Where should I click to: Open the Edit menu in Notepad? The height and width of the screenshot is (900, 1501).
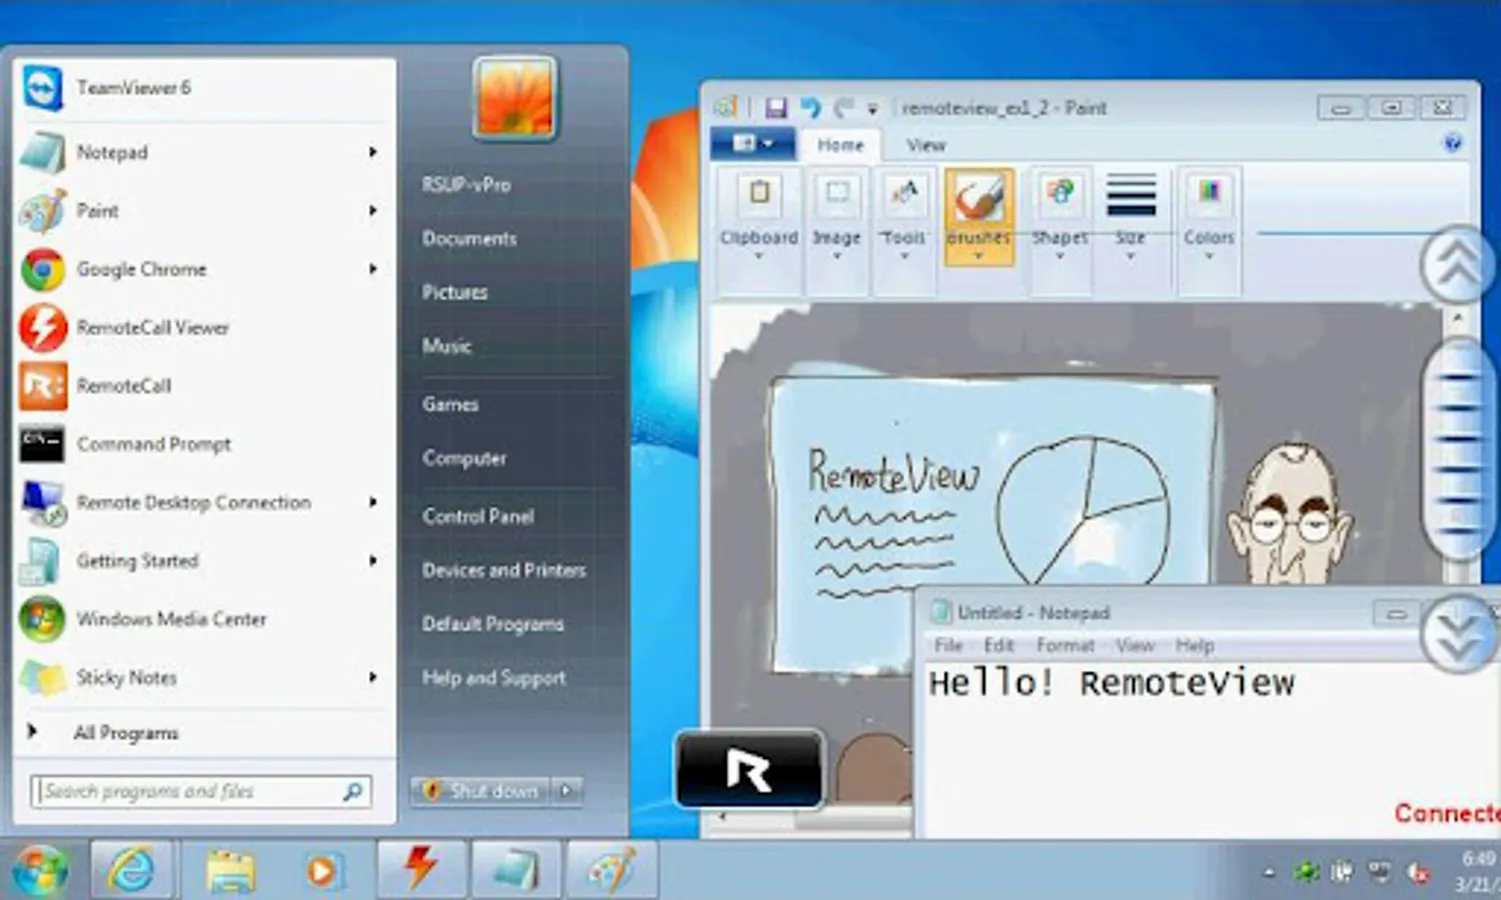[999, 645]
